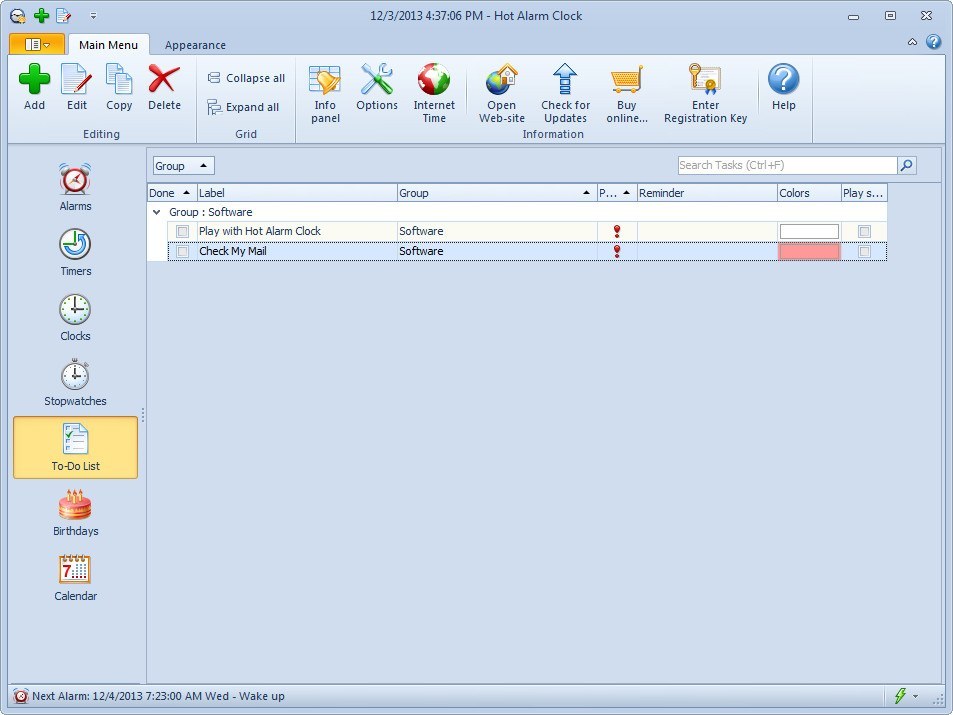Mark 'Play with Hot Alarm Clock' done
This screenshot has width=953, height=715.
pos(182,231)
